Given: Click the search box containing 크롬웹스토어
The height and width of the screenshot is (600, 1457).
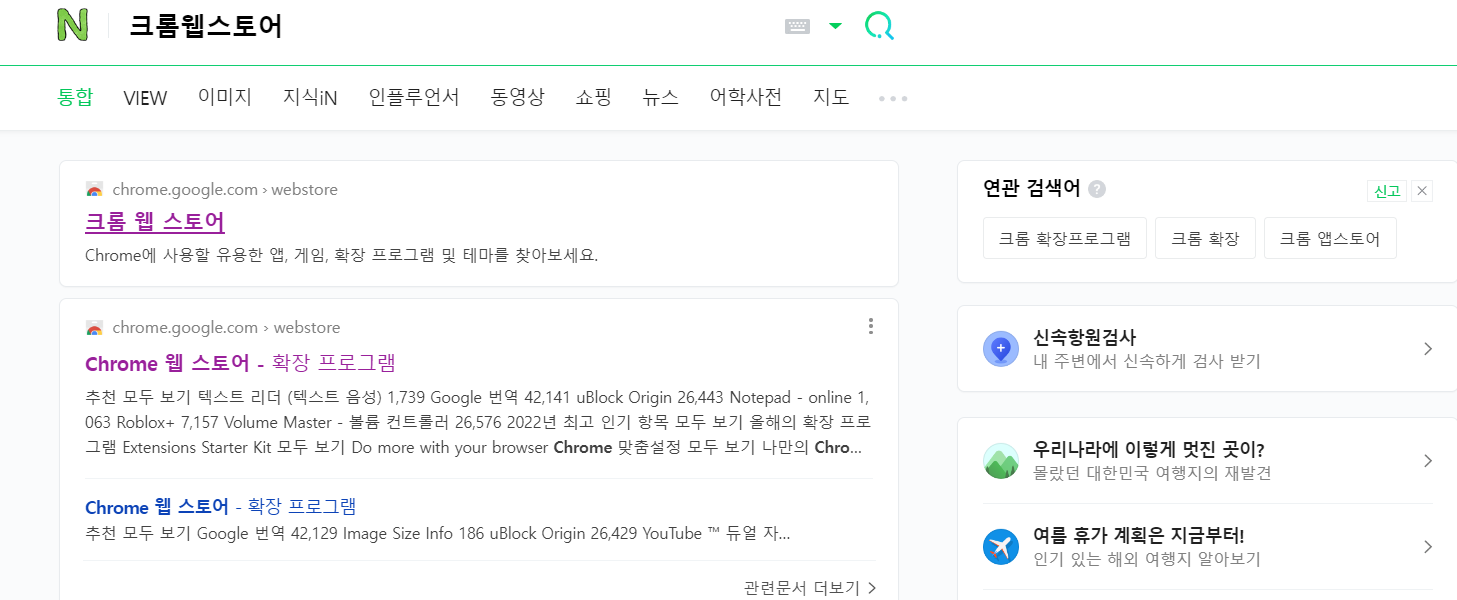Looking at the screenshot, I should tap(450, 26).
